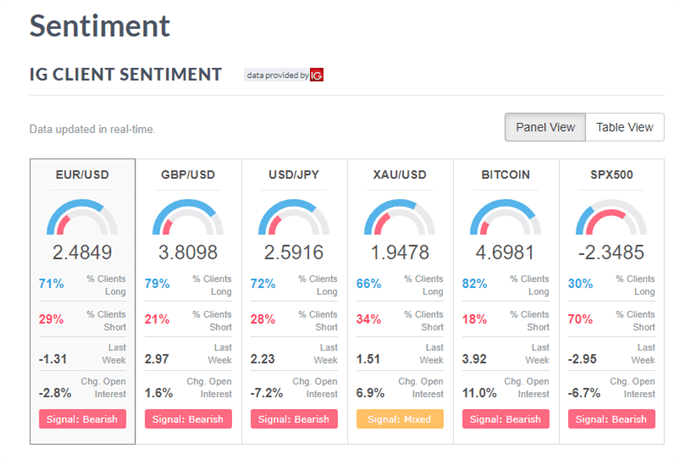Click SPX500 Signal: Bearish button
Viewport: 679px width, 459px height.
(612, 419)
